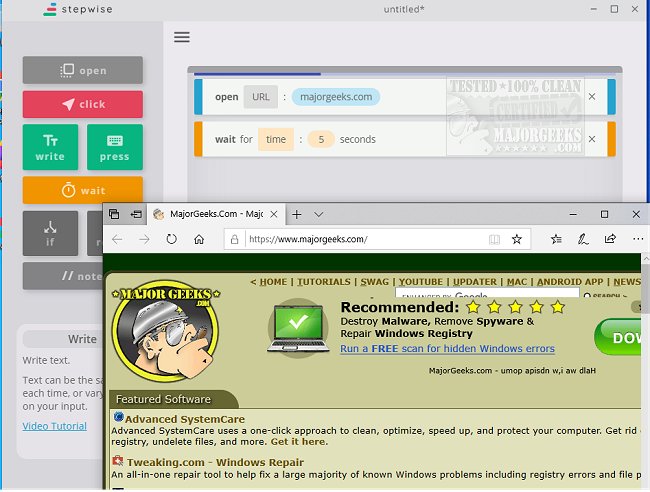Image resolution: width=650 pixels, height=492 pixels.
Task: Share this page from the browser
Action: point(610,239)
